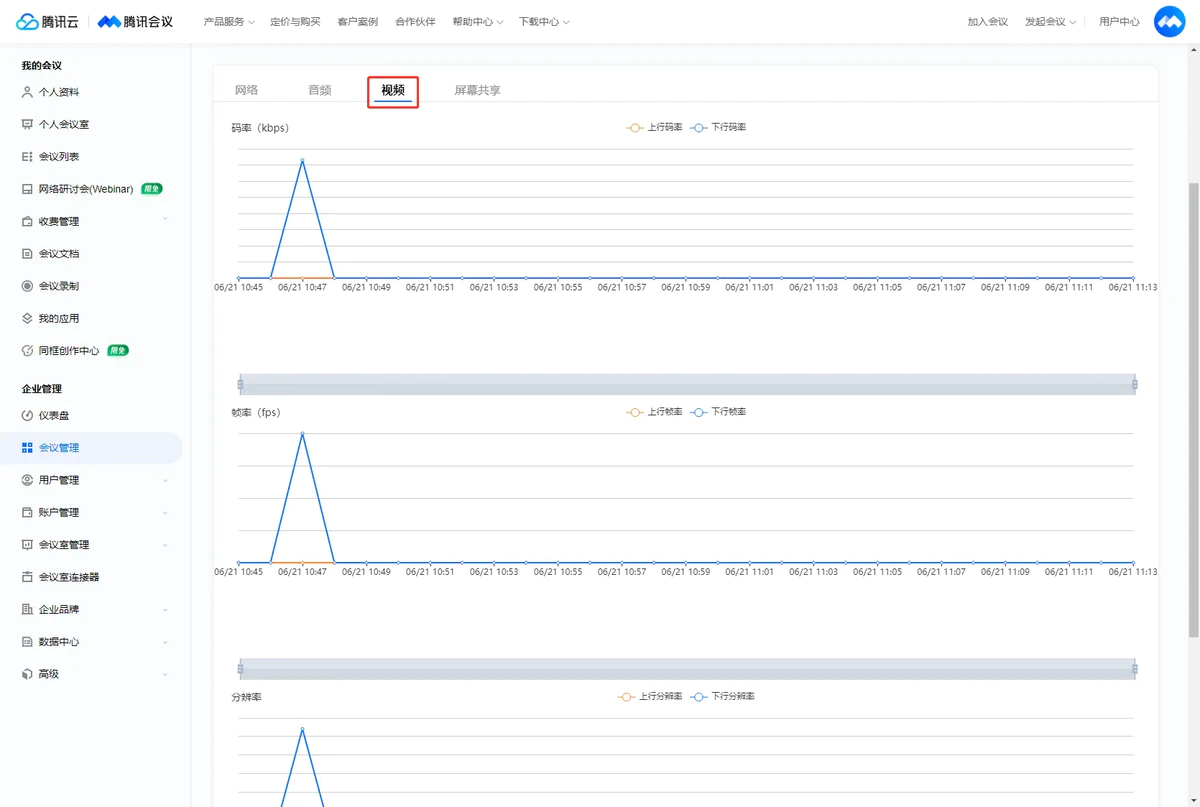Image resolution: width=1200 pixels, height=807 pixels.
Task: Toggle the 下行帧率 legend series
Action: 718,412
